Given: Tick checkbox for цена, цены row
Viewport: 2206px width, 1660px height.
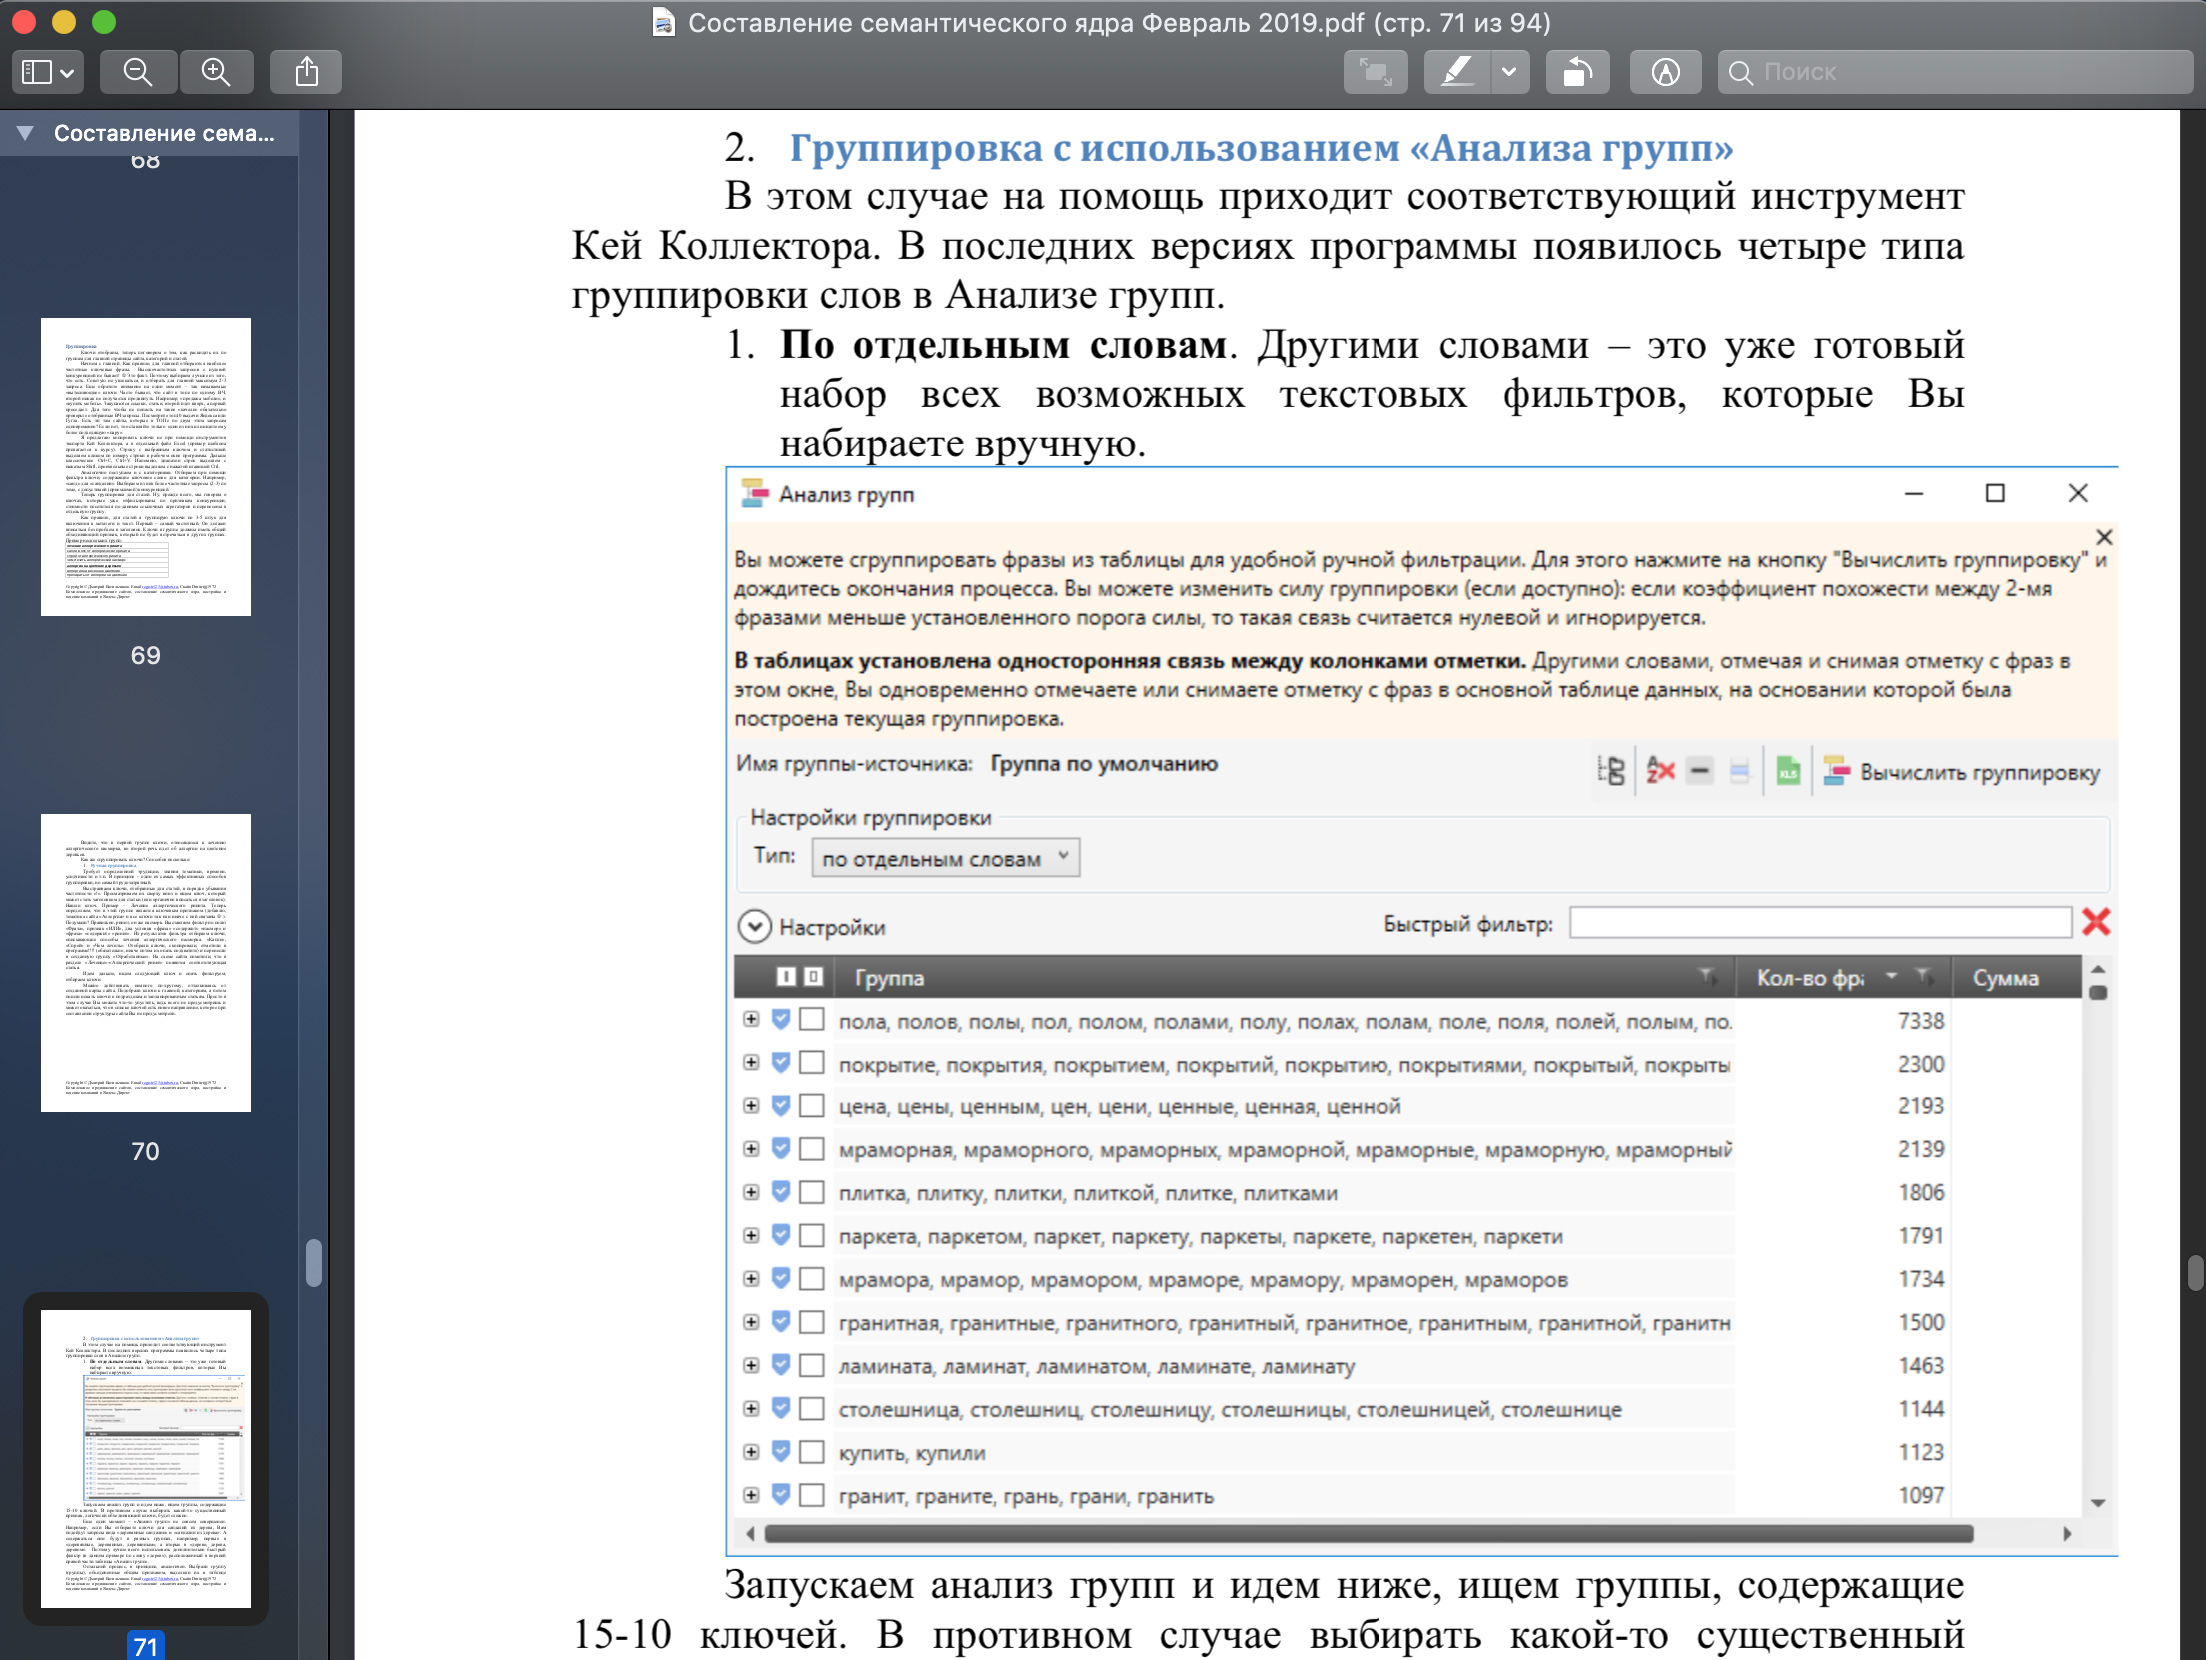Looking at the screenshot, I should tap(812, 1105).
